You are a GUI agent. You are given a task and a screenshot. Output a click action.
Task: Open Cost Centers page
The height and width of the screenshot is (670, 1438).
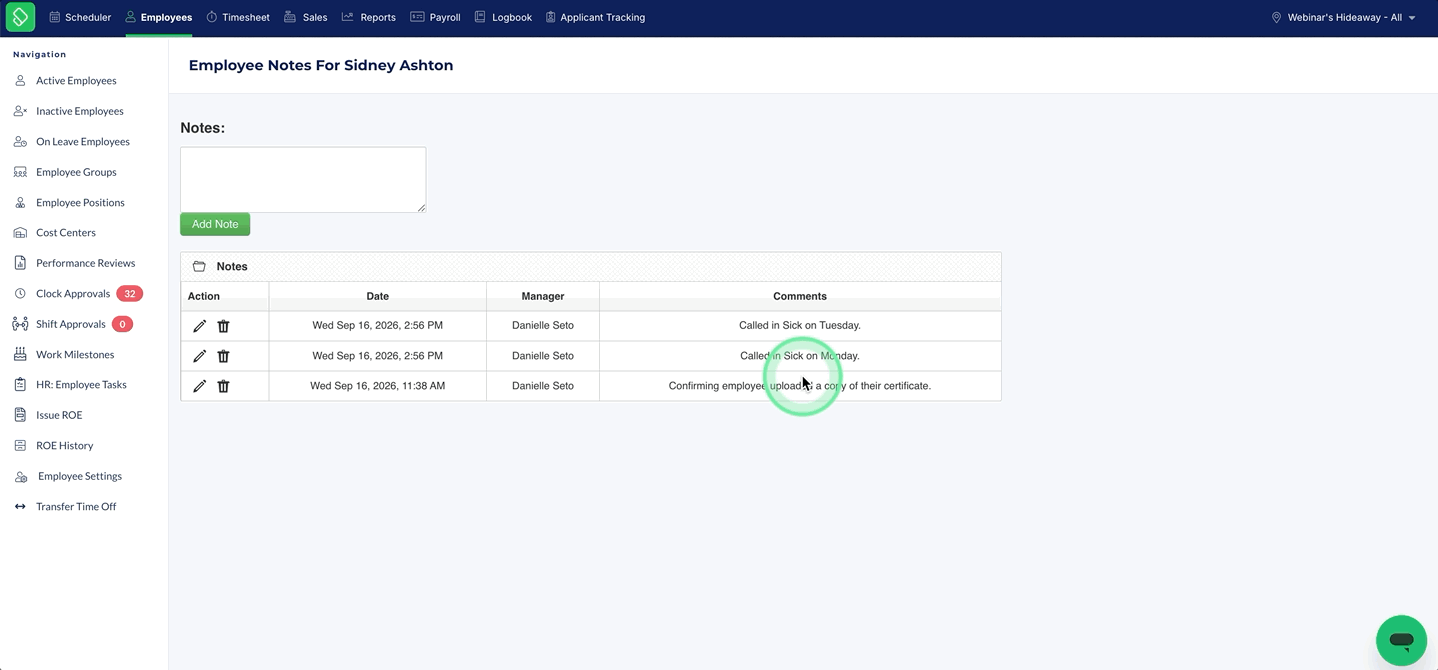pos(66,232)
